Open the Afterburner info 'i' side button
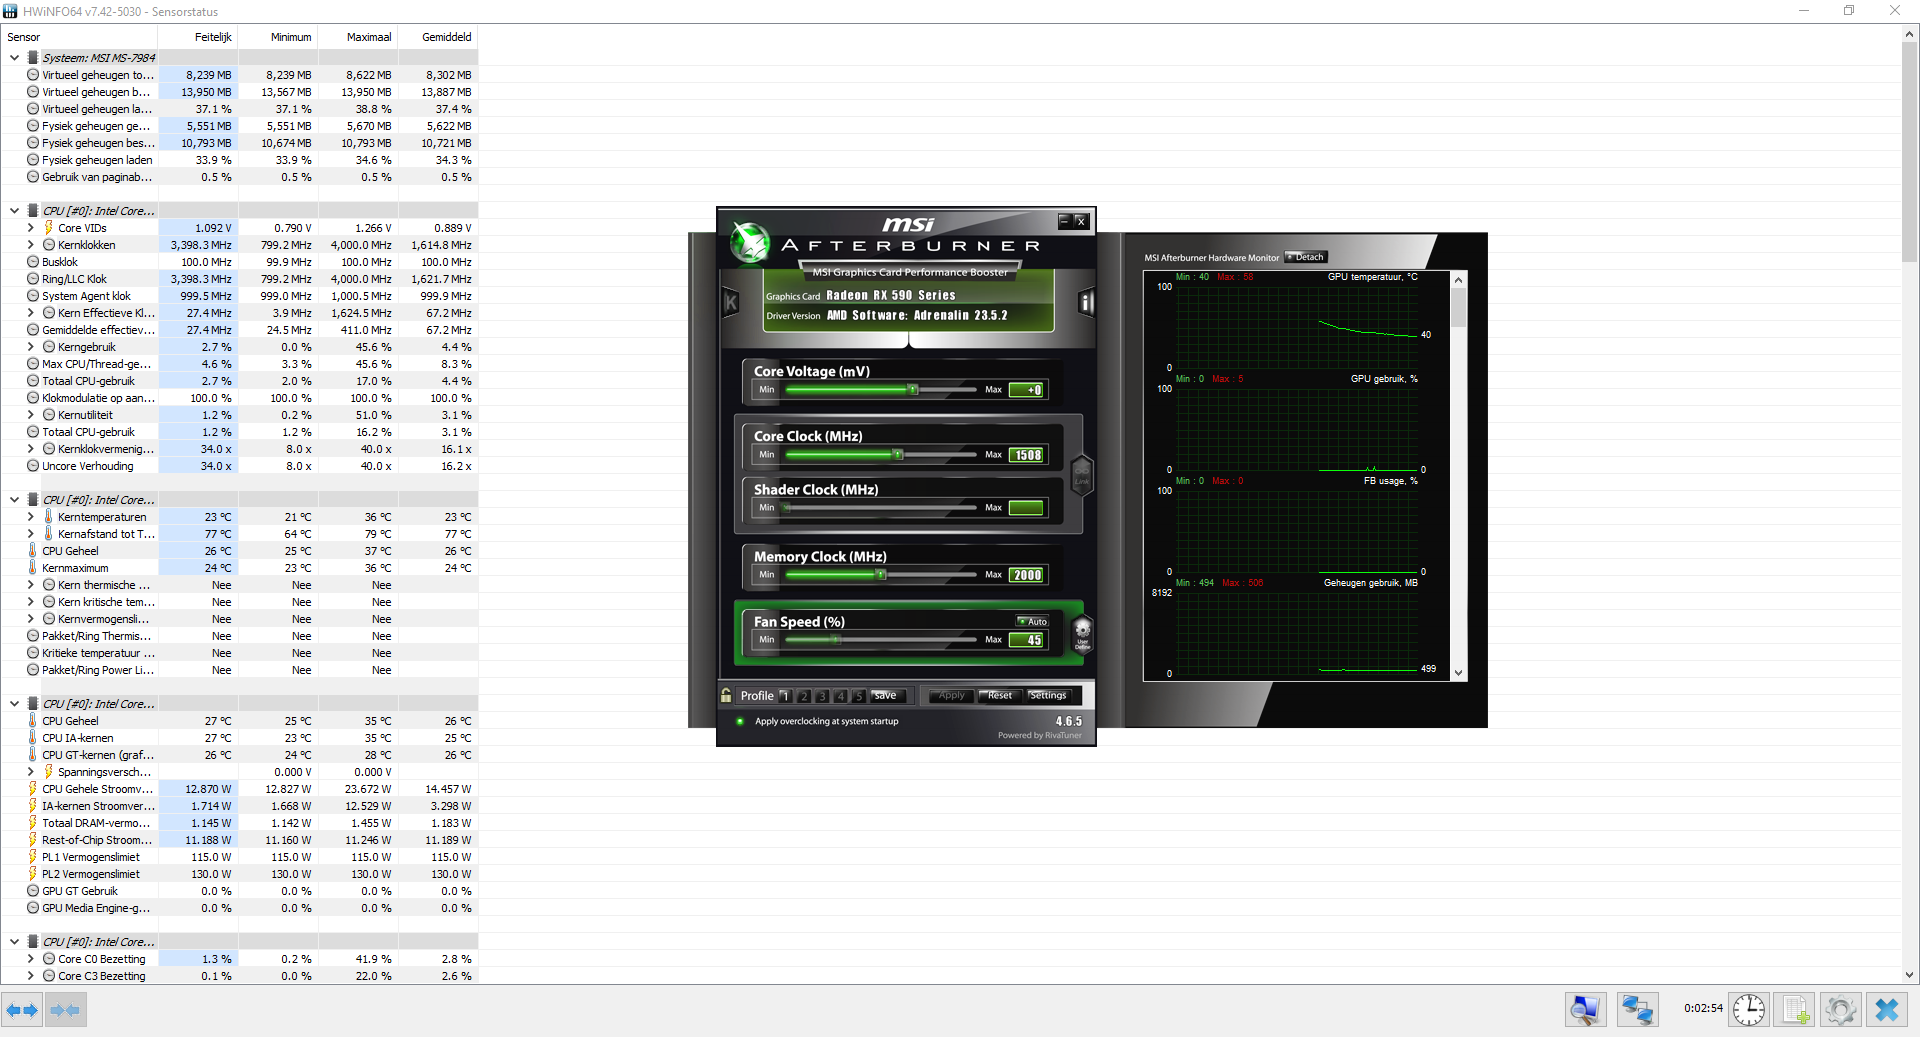Viewport: 1922px width, 1037px height. tap(1086, 301)
